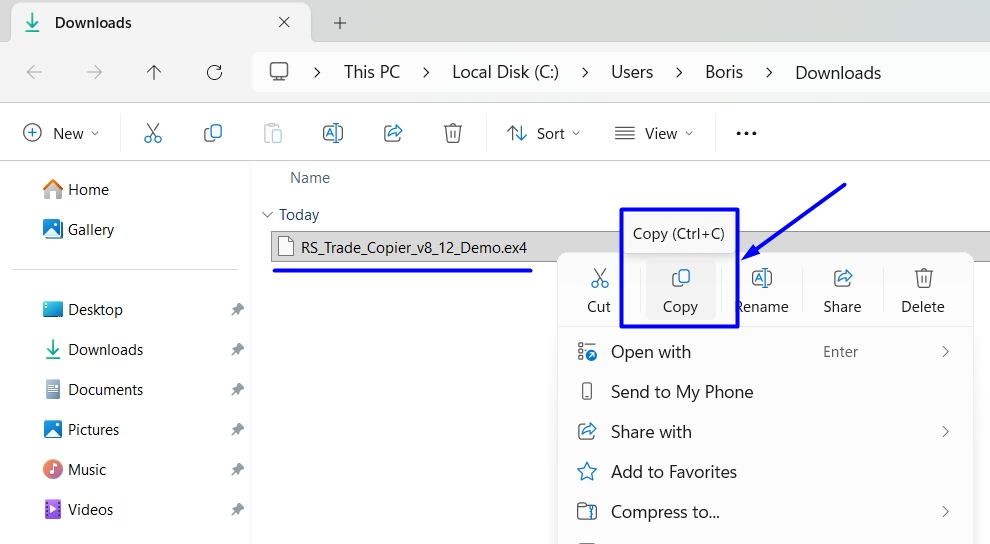Select Copy in the context menu
990x544 pixels.
tap(680, 290)
